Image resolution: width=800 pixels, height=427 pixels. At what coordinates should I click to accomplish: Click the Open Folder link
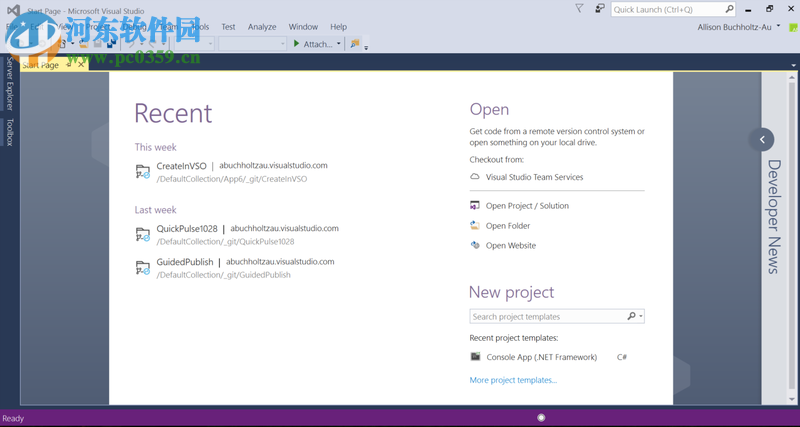point(508,225)
